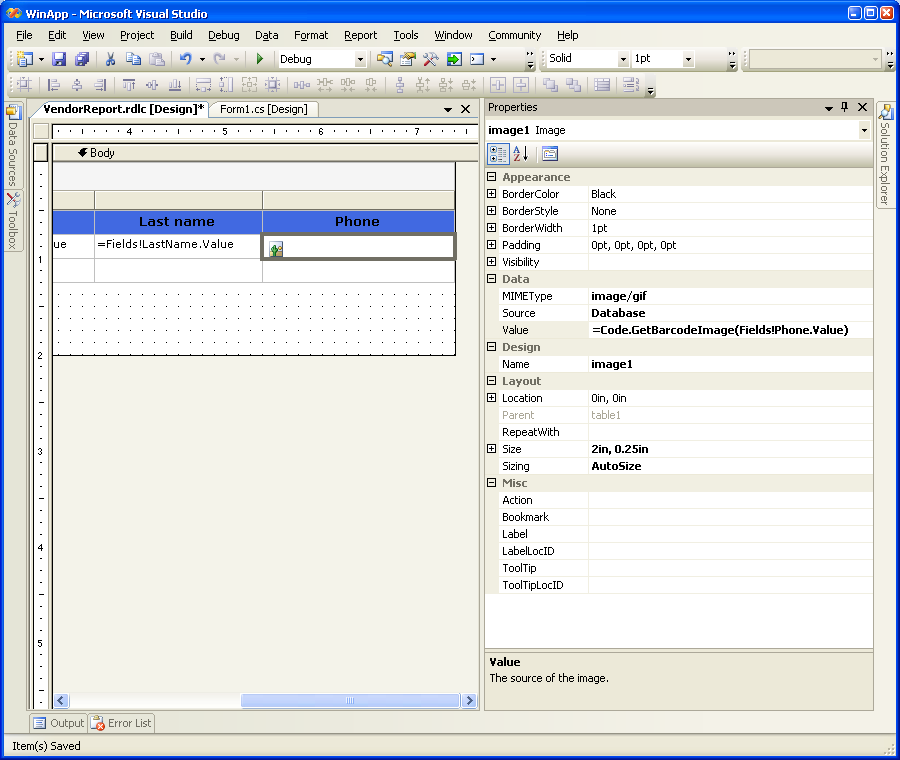Open the Debug configuration dropdown
The height and width of the screenshot is (760, 900).
(x=360, y=60)
